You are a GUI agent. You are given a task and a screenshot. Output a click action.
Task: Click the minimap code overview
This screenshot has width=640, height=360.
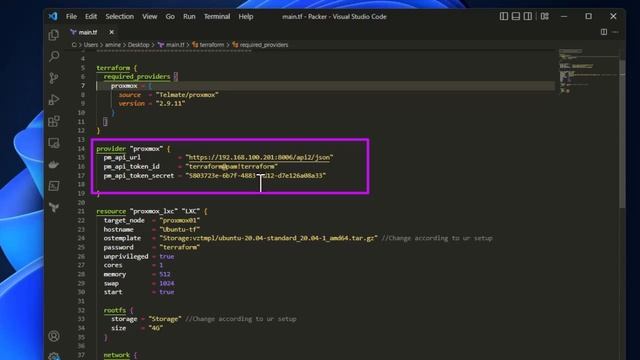(x=588, y=71)
